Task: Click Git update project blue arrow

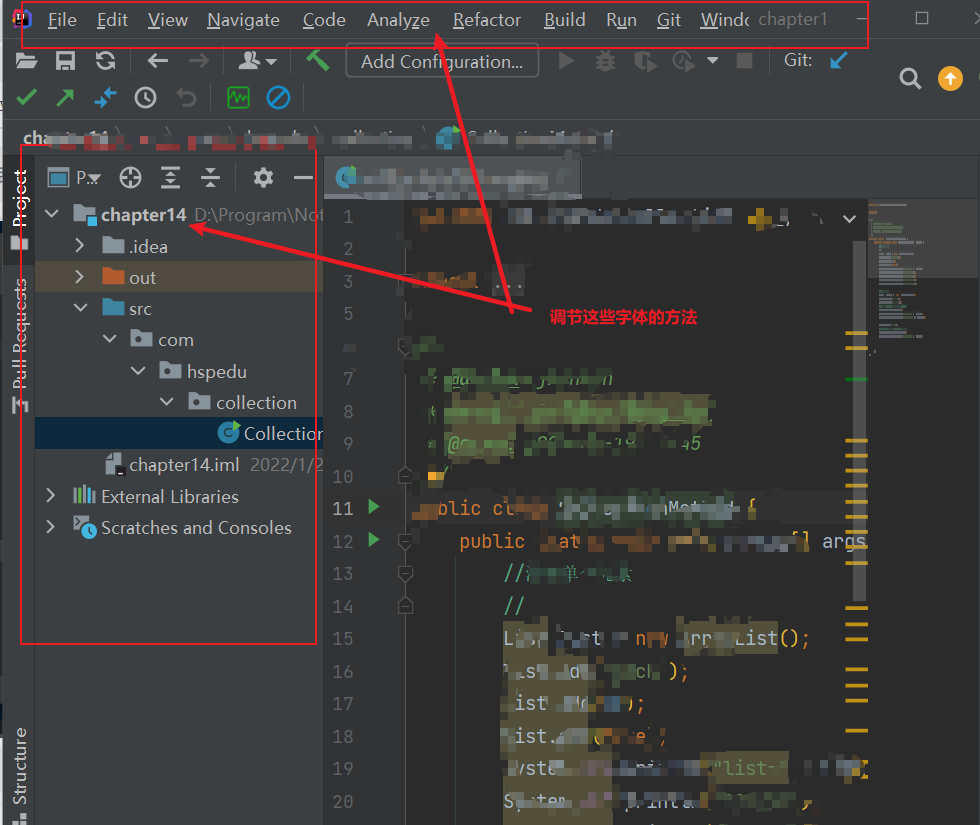Action: tap(839, 61)
